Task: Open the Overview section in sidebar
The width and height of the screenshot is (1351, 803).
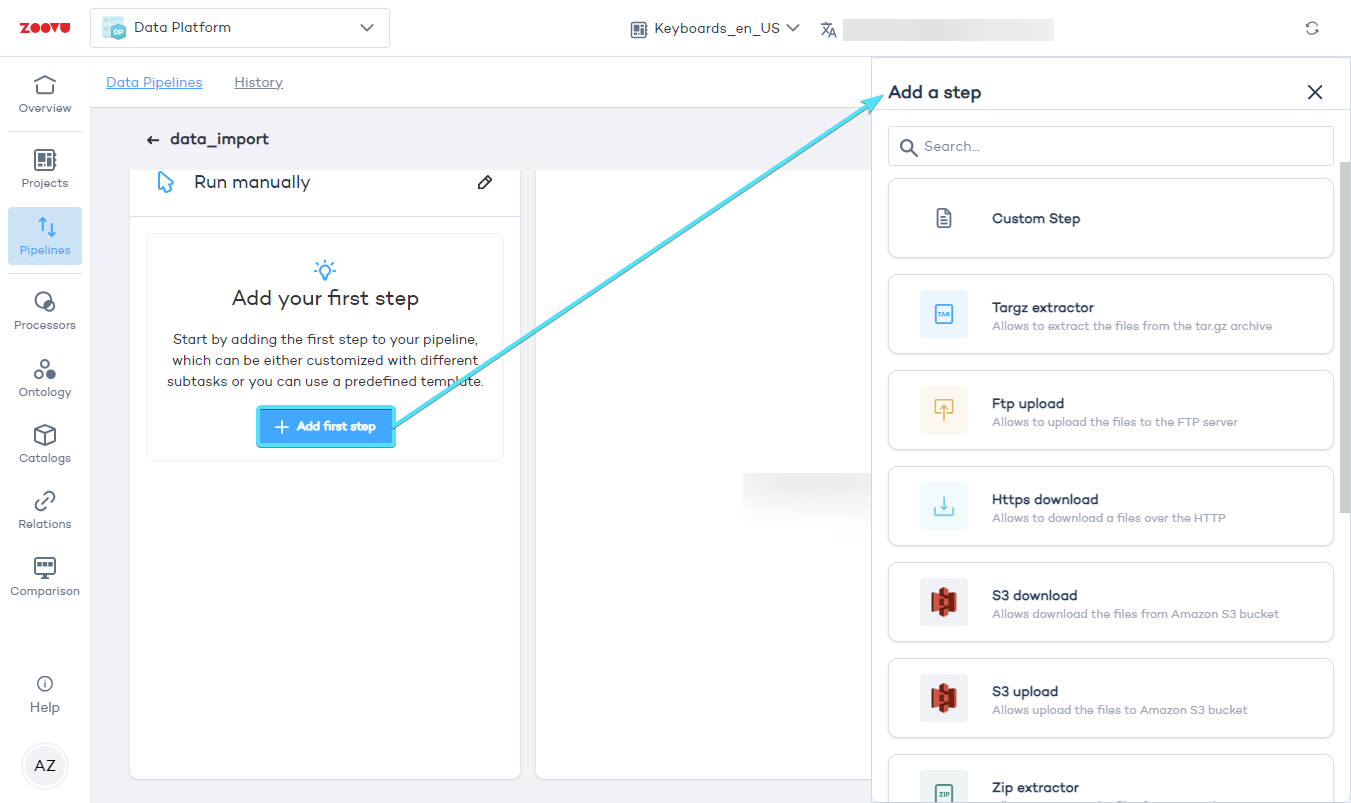Action: [45, 94]
